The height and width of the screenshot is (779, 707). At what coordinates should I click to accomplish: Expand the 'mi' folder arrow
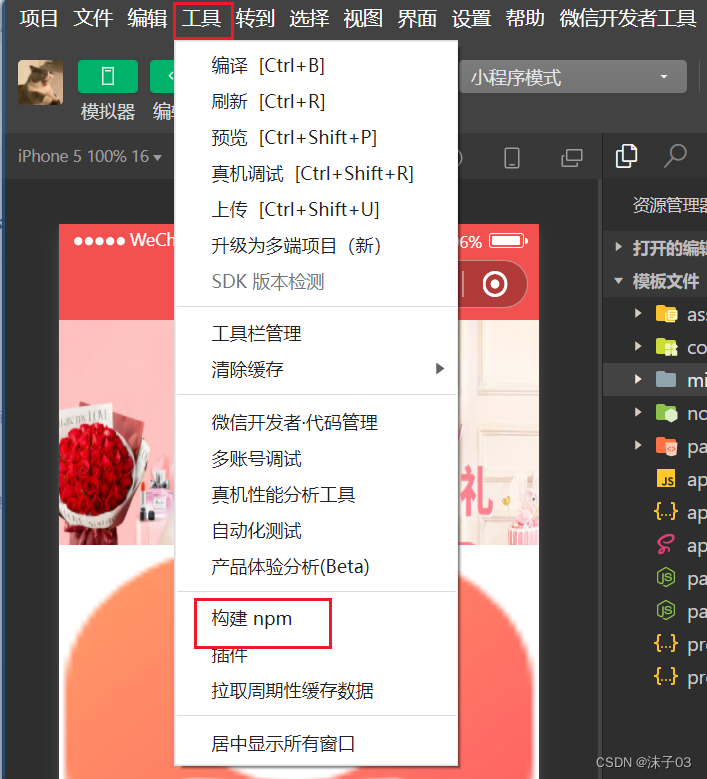click(638, 380)
